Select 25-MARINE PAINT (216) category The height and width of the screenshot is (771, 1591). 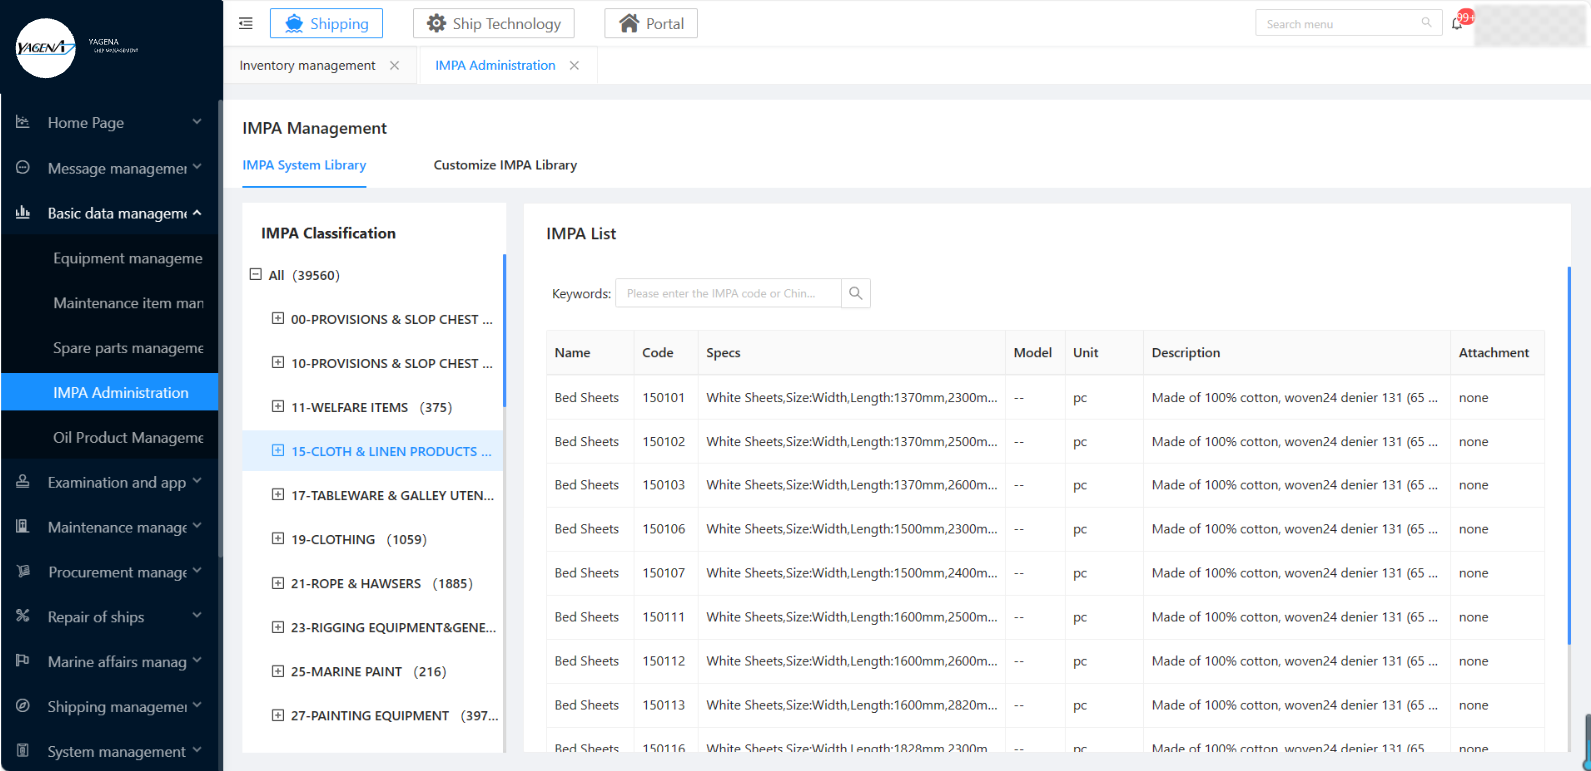coord(369,671)
